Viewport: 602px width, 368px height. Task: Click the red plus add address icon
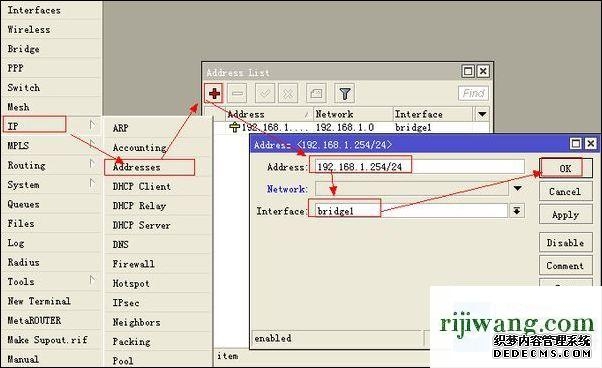214,93
